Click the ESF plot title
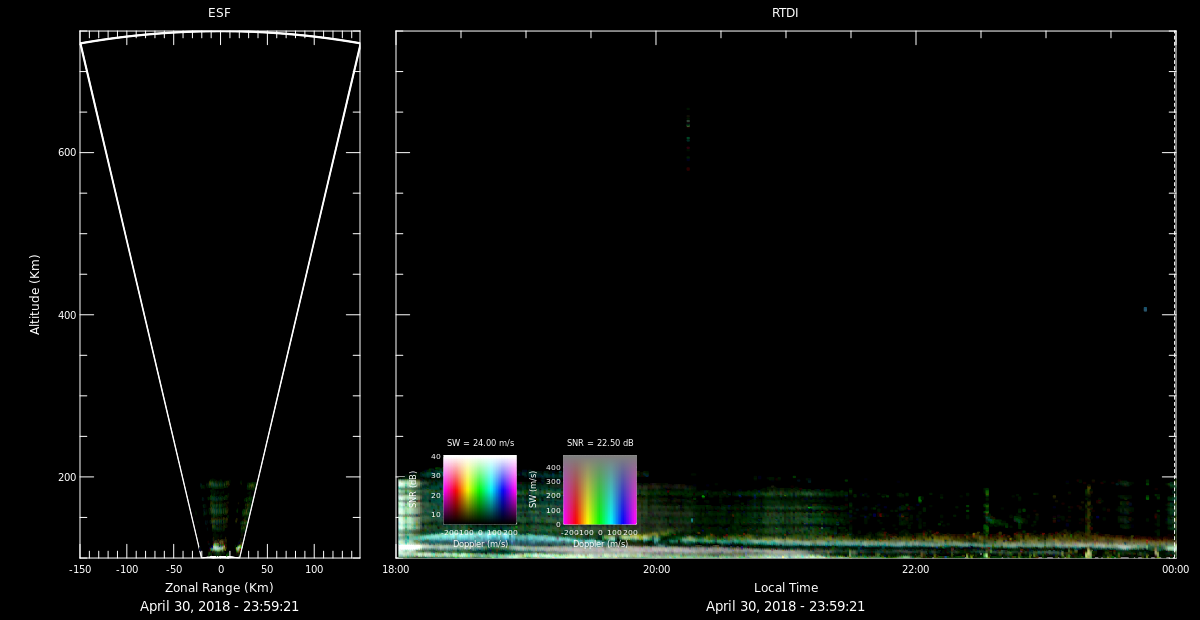Viewport: 1200px width, 620px height. pyautogui.click(x=219, y=13)
